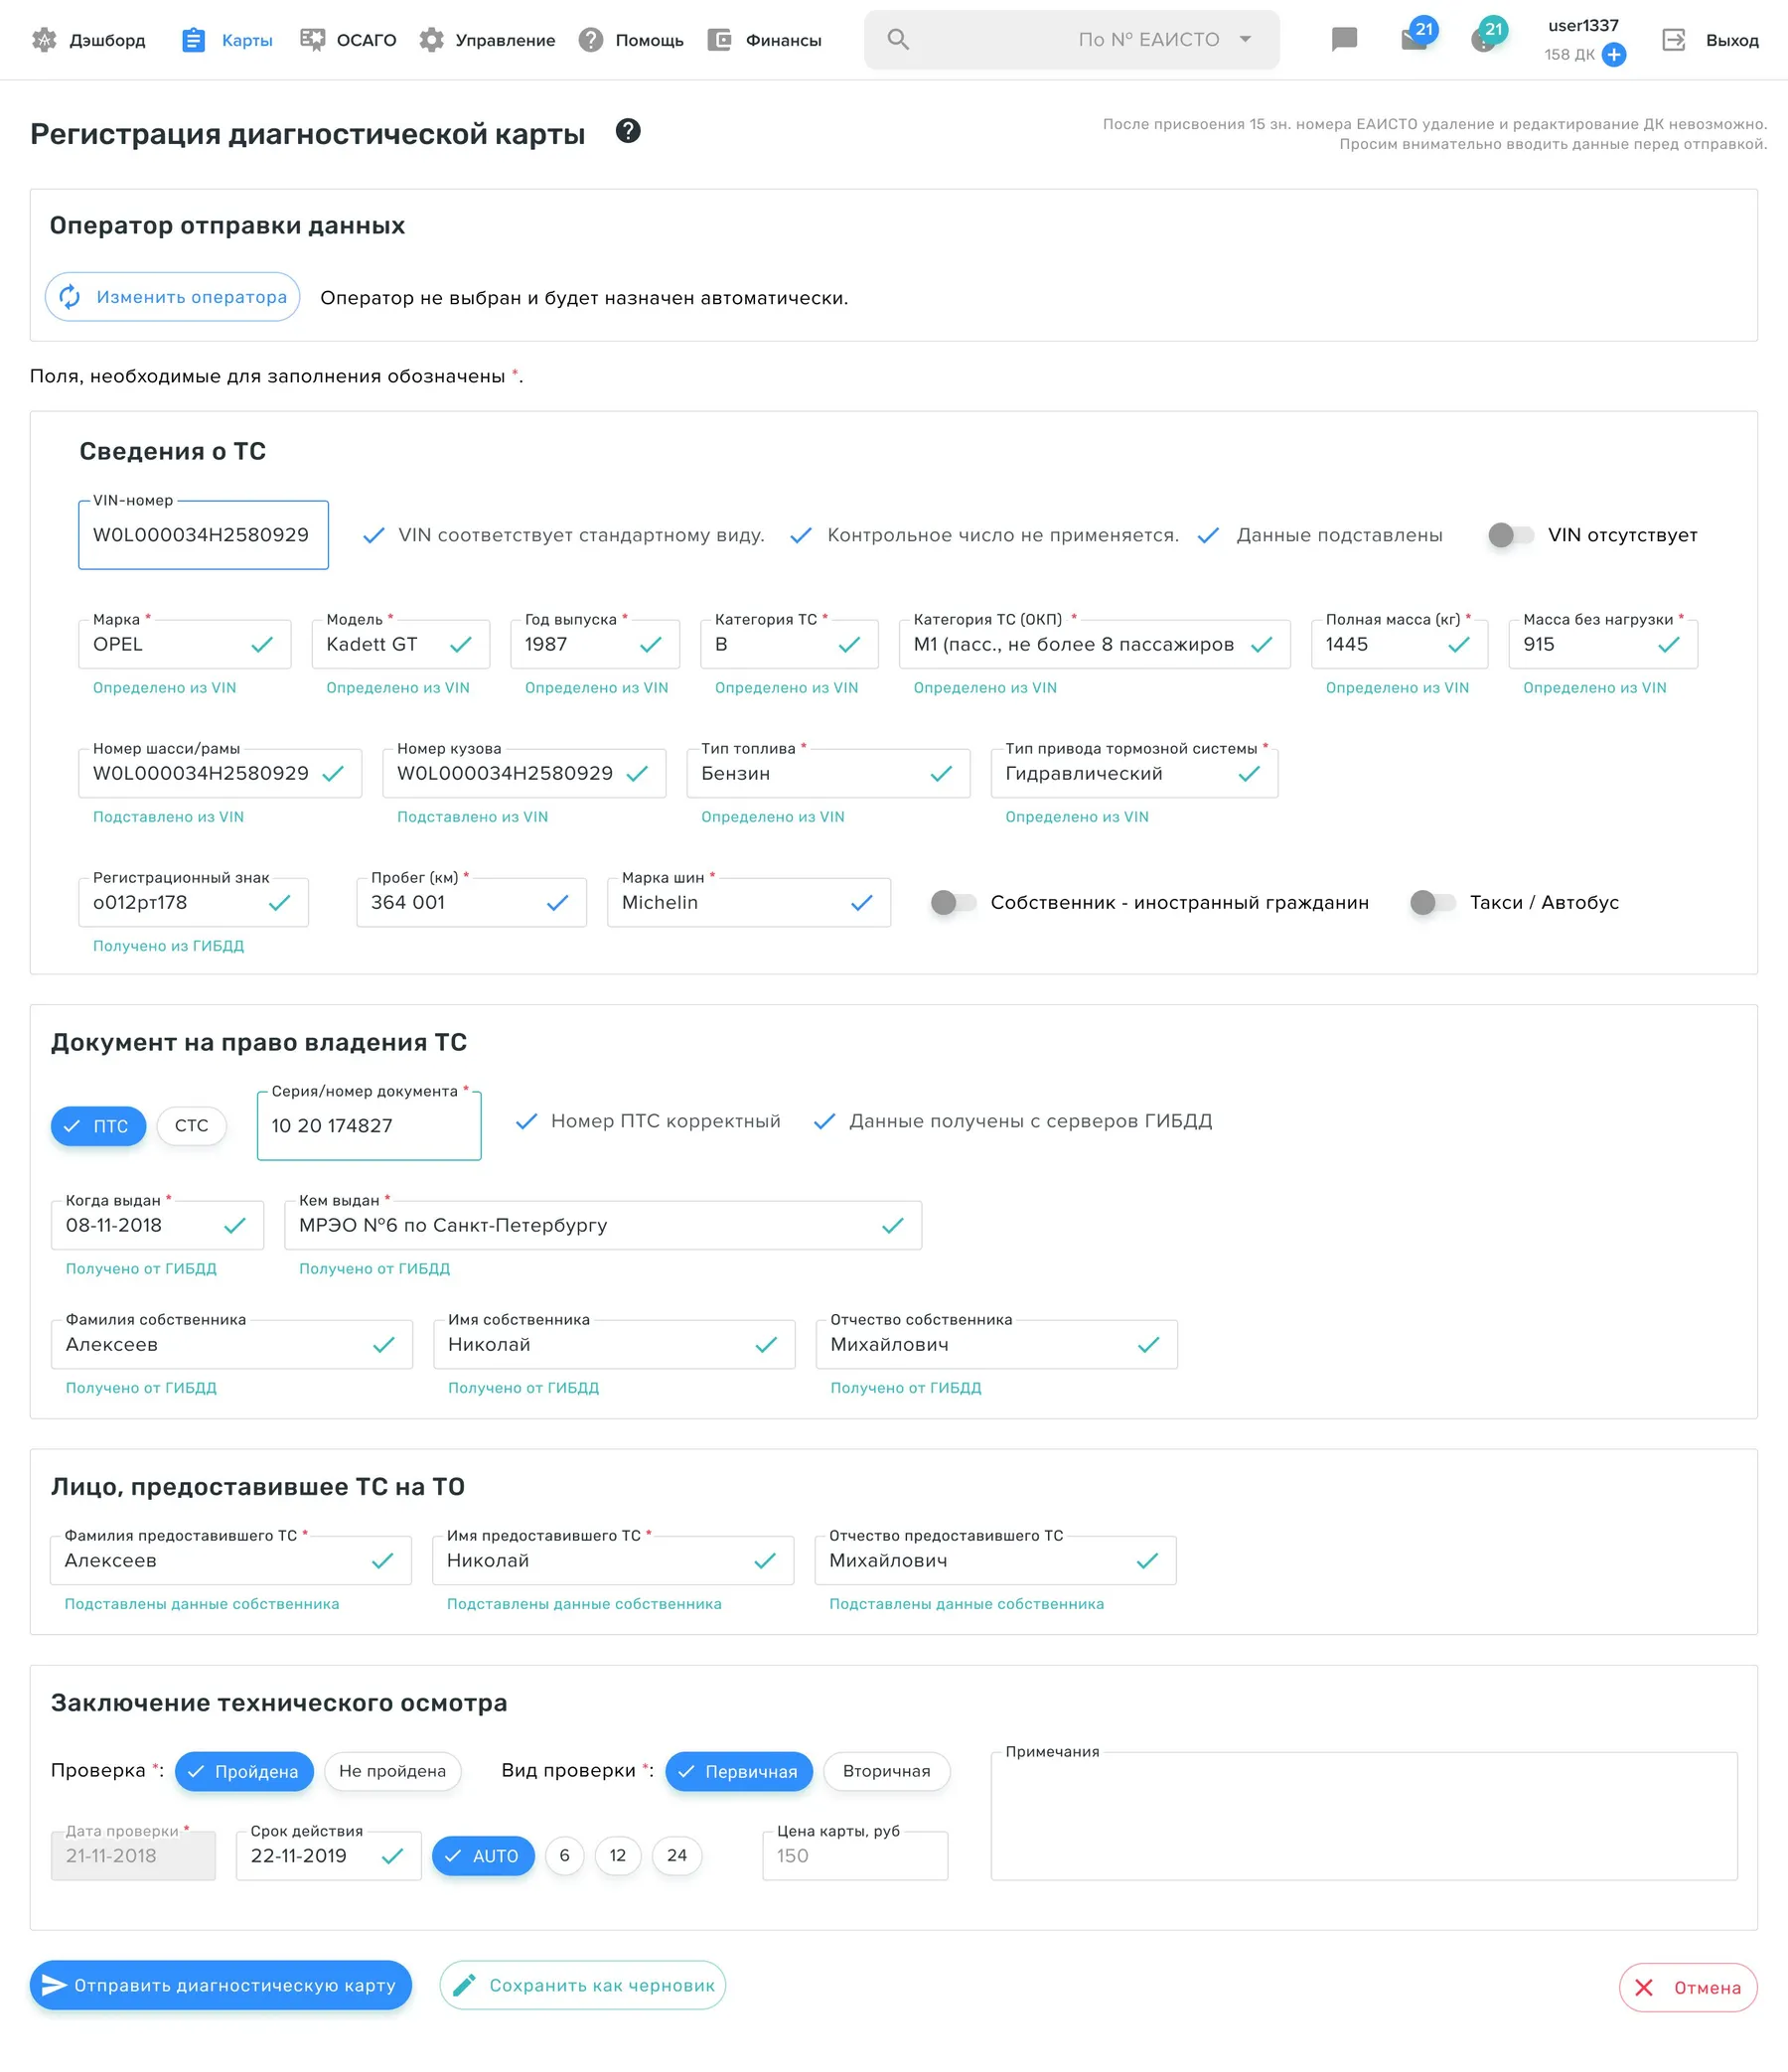Toggle the VIN отсутствует switch
This screenshot has height=2072, width=1788.
pos(1510,535)
